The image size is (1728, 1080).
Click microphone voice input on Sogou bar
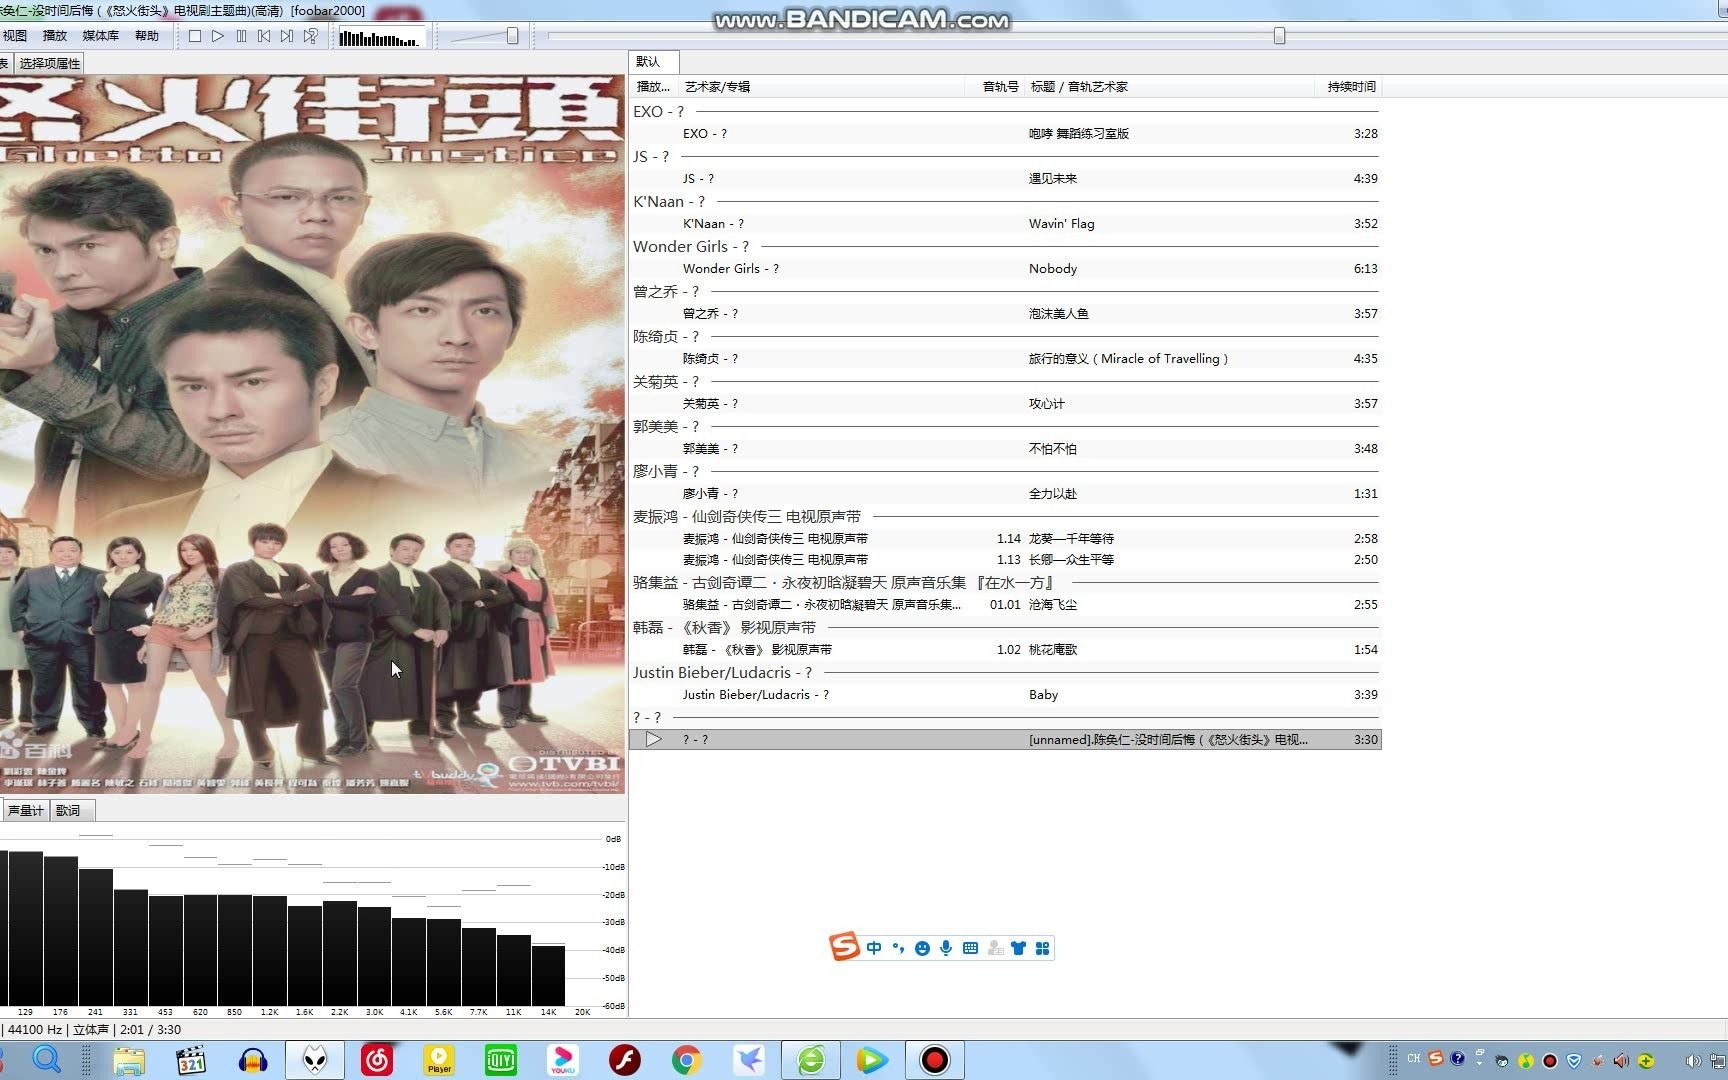[946, 948]
